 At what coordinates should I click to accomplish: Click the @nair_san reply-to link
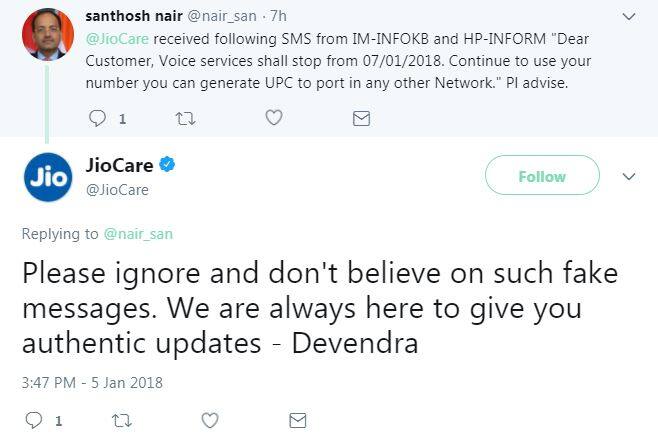coord(137,234)
